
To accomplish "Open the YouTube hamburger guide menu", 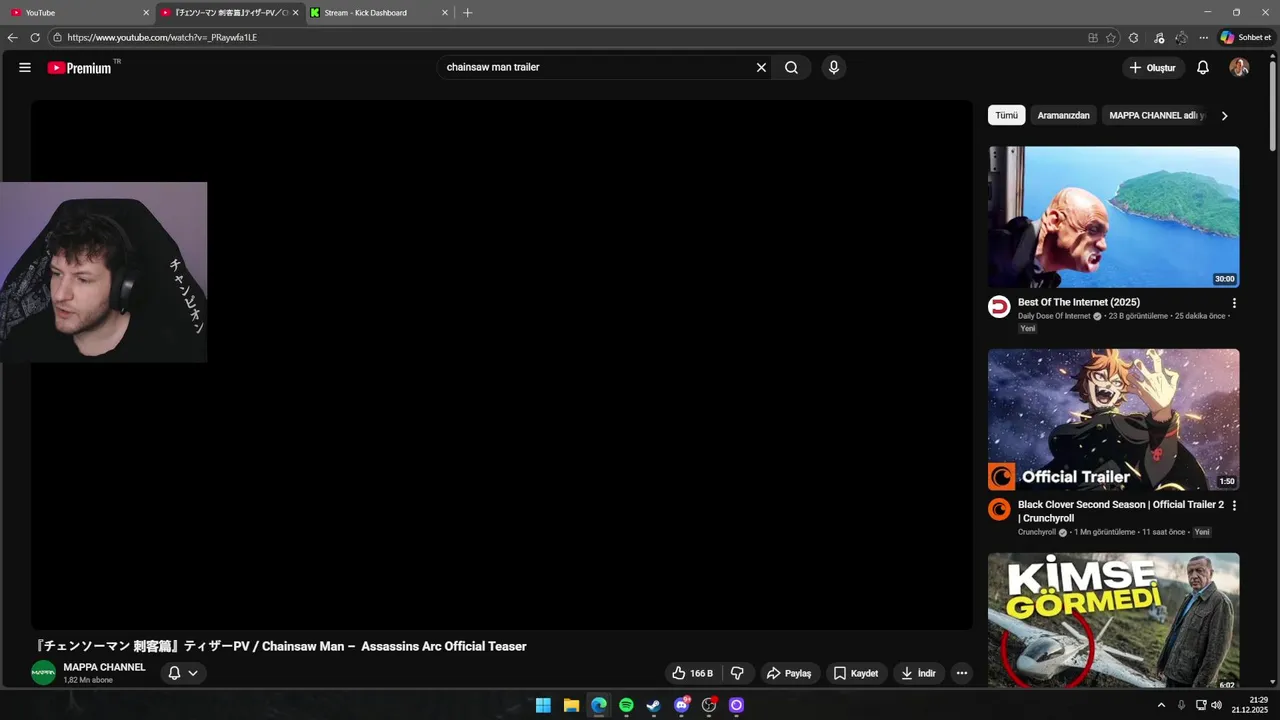I will tap(25, 68).
